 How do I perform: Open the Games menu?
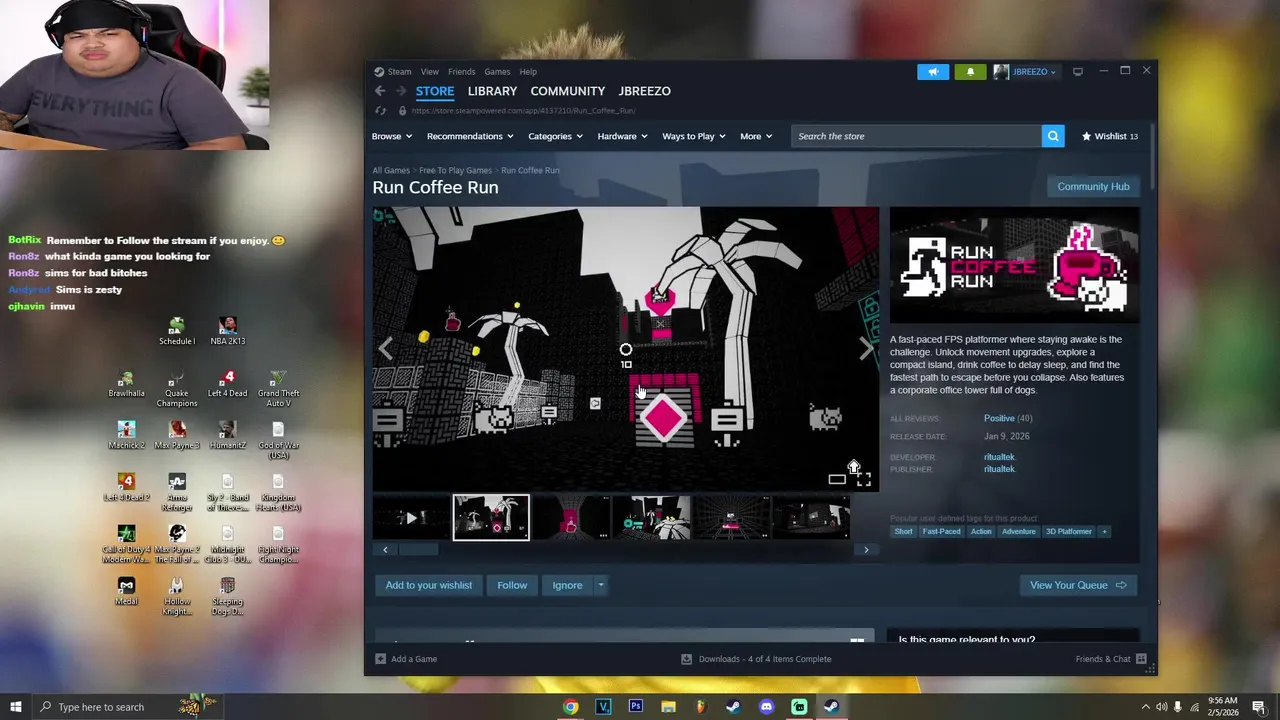[x=497, y=72]
